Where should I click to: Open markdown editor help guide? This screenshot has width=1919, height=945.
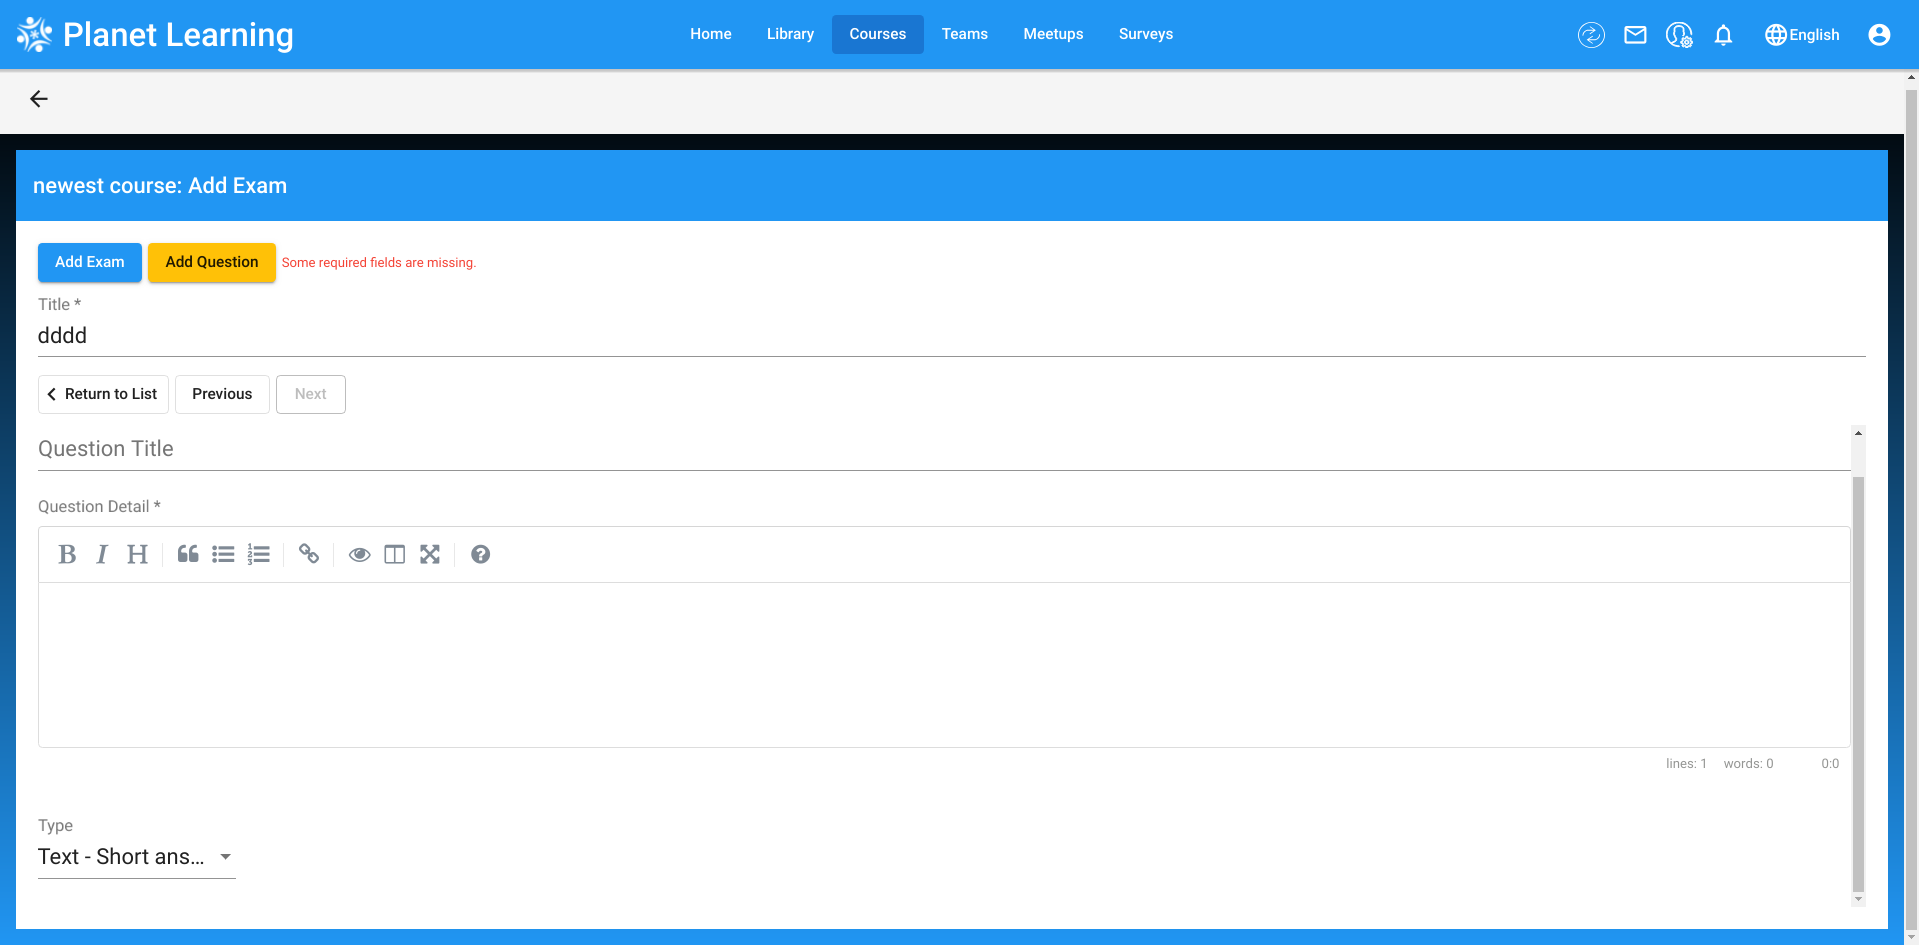480,554
